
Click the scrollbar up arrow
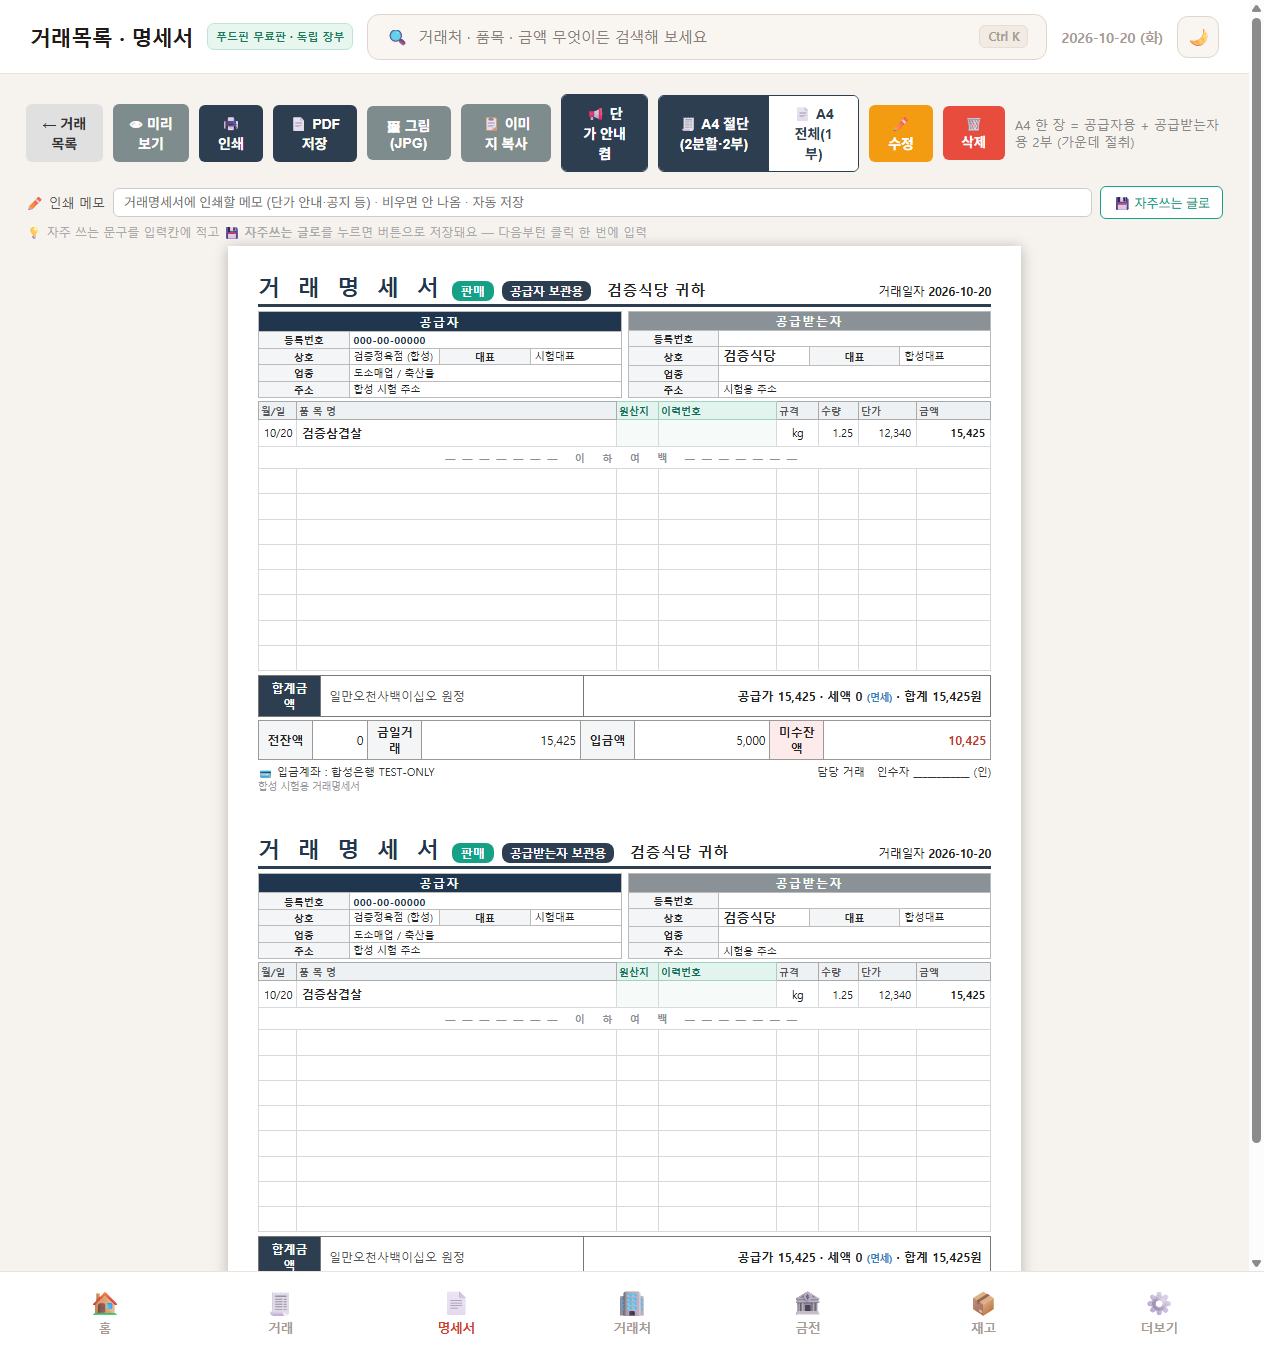1256,8
